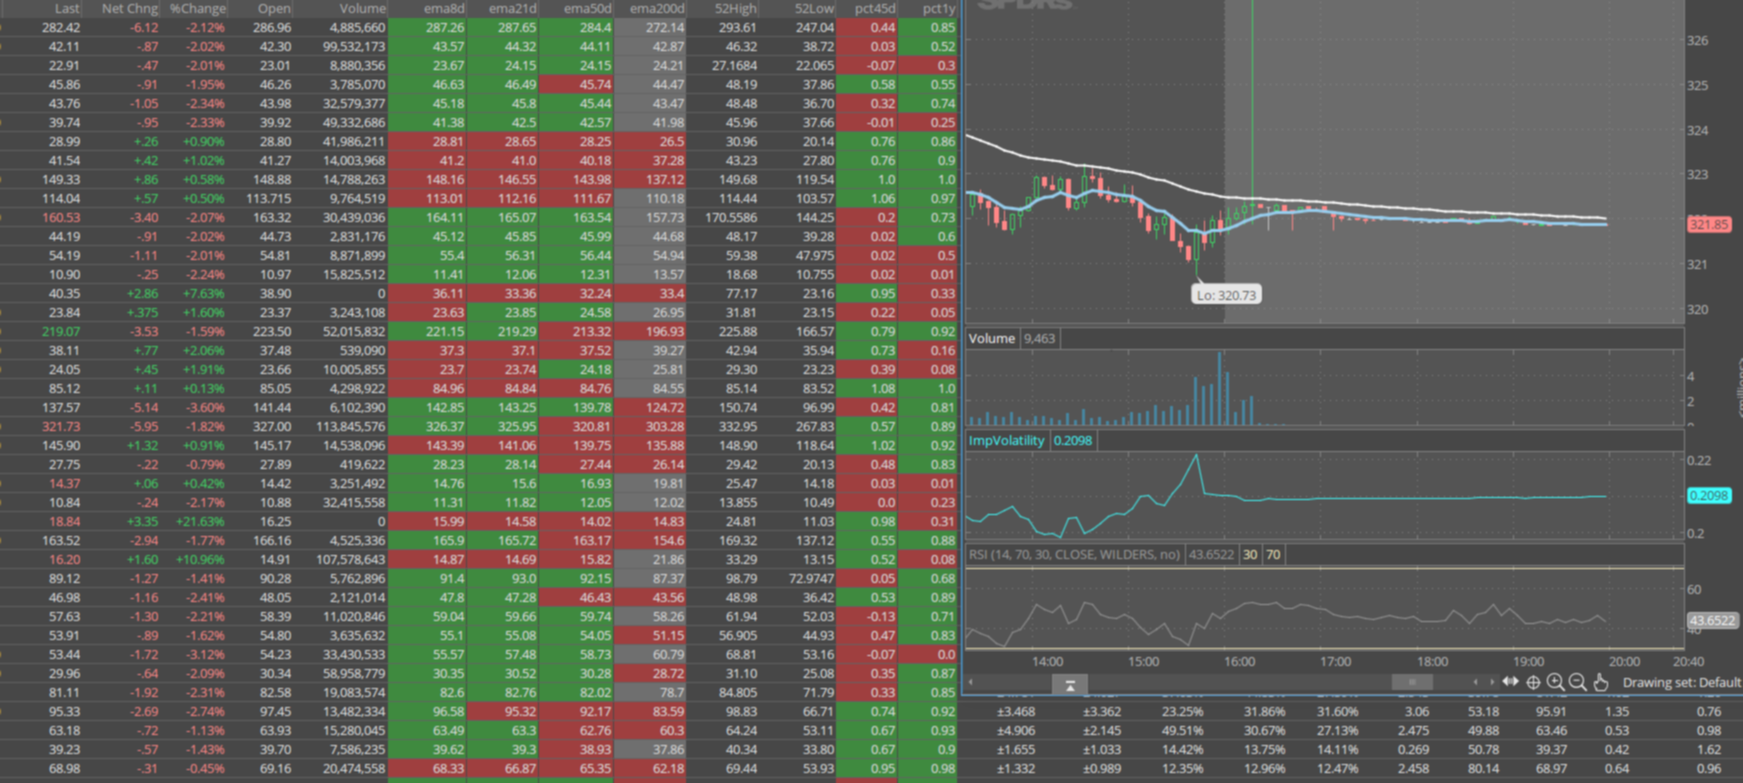The height and width of the screenshot is (783, 1743).
Task: Sort watchlist by Volume column header
Action: (x=362, y=8)
